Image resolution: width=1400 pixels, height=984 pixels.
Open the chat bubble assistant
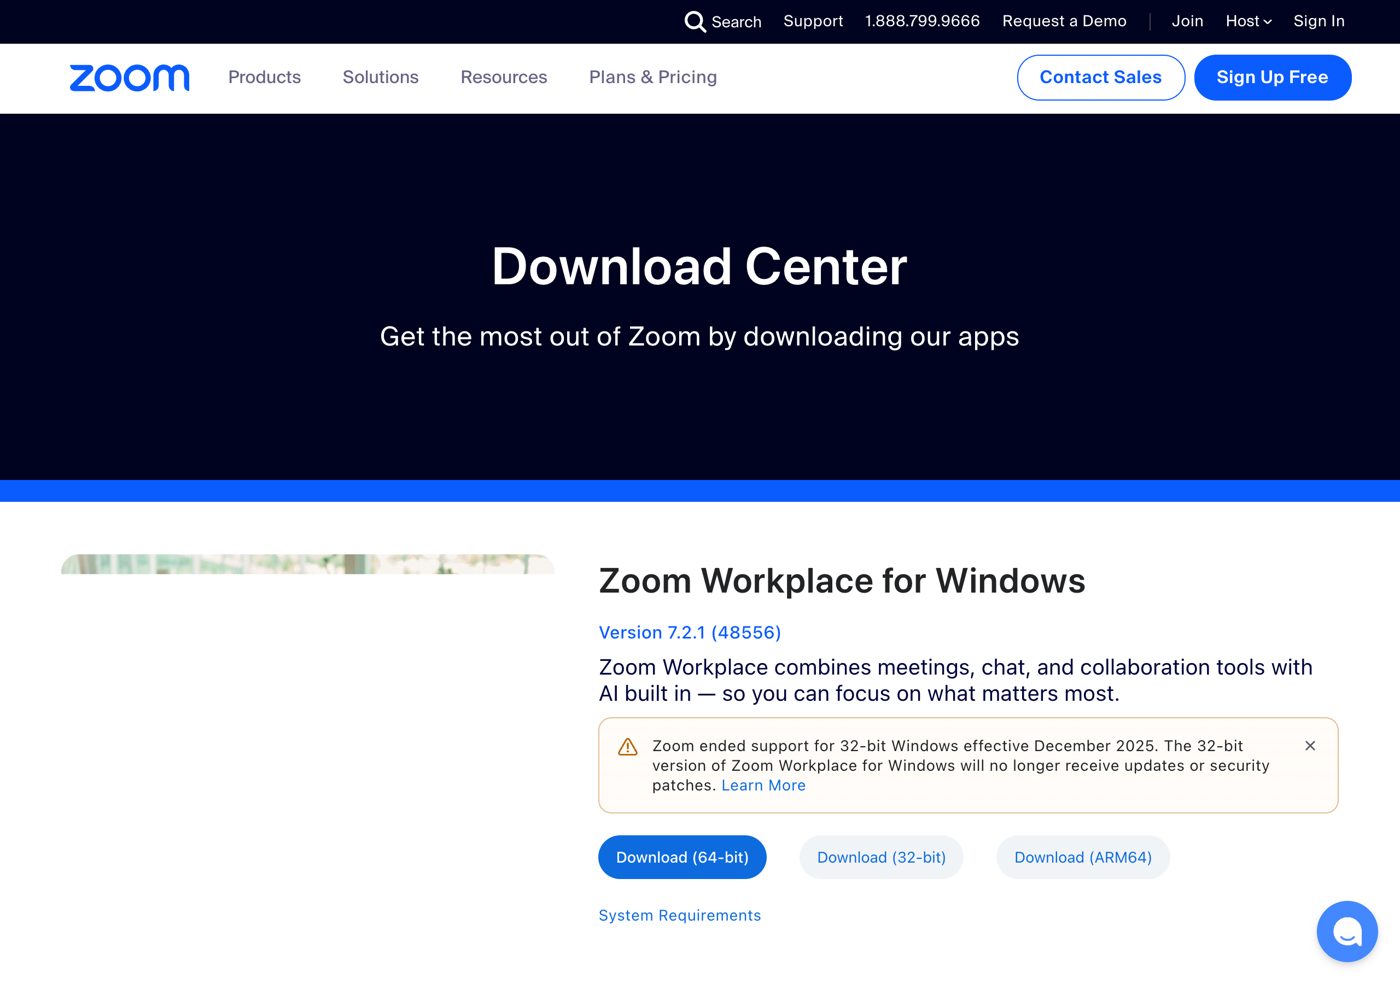click(x=1347, y=931)
